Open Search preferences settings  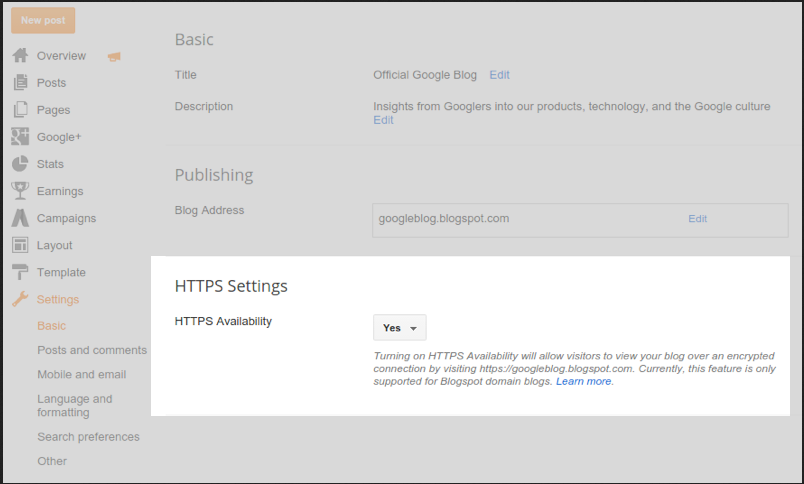[x=88, y=437]
